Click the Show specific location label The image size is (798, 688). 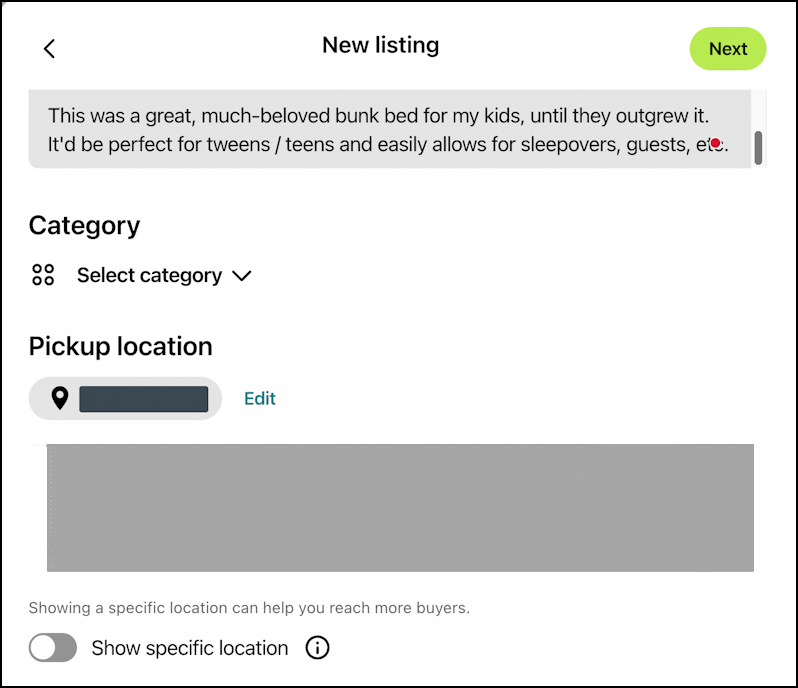click(190, 648)
